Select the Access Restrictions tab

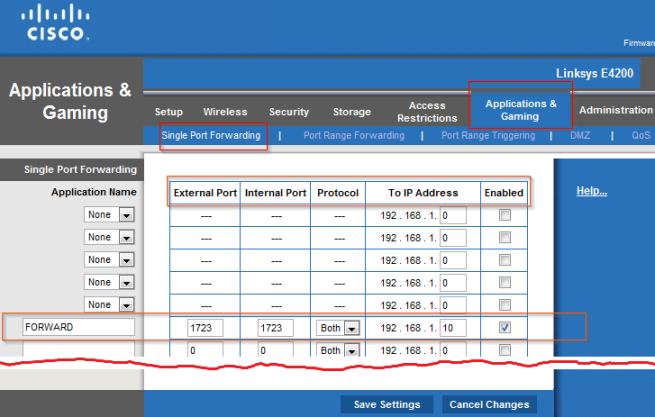(x=427, y=112)
